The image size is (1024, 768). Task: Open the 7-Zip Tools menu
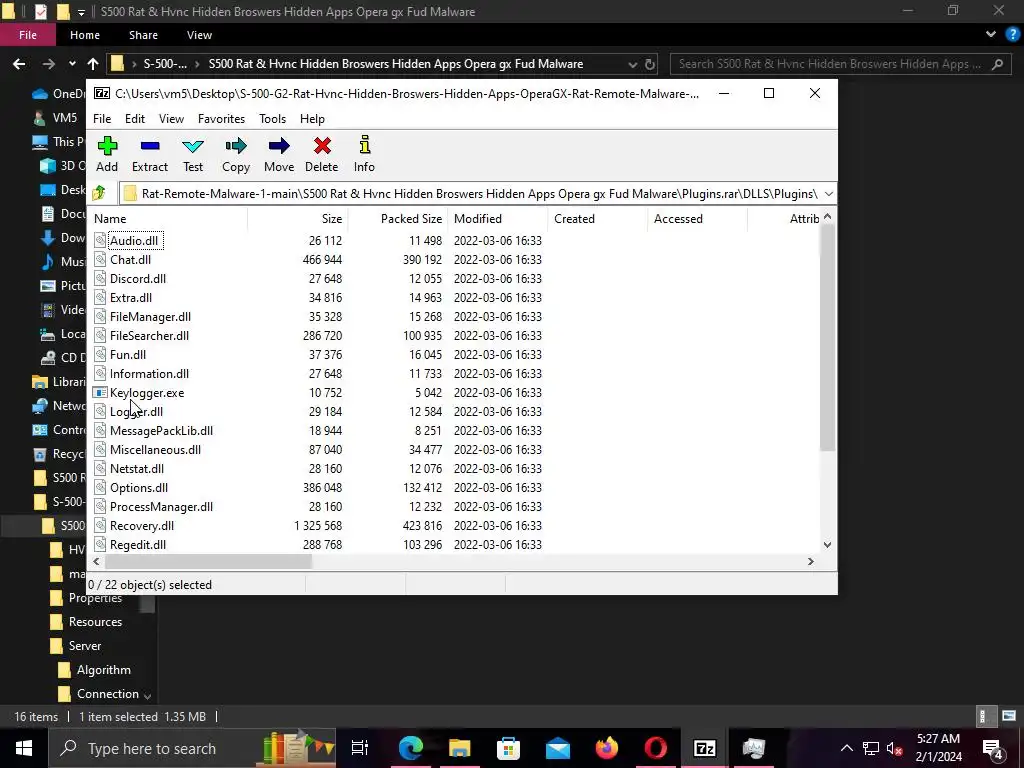point(272,119)
